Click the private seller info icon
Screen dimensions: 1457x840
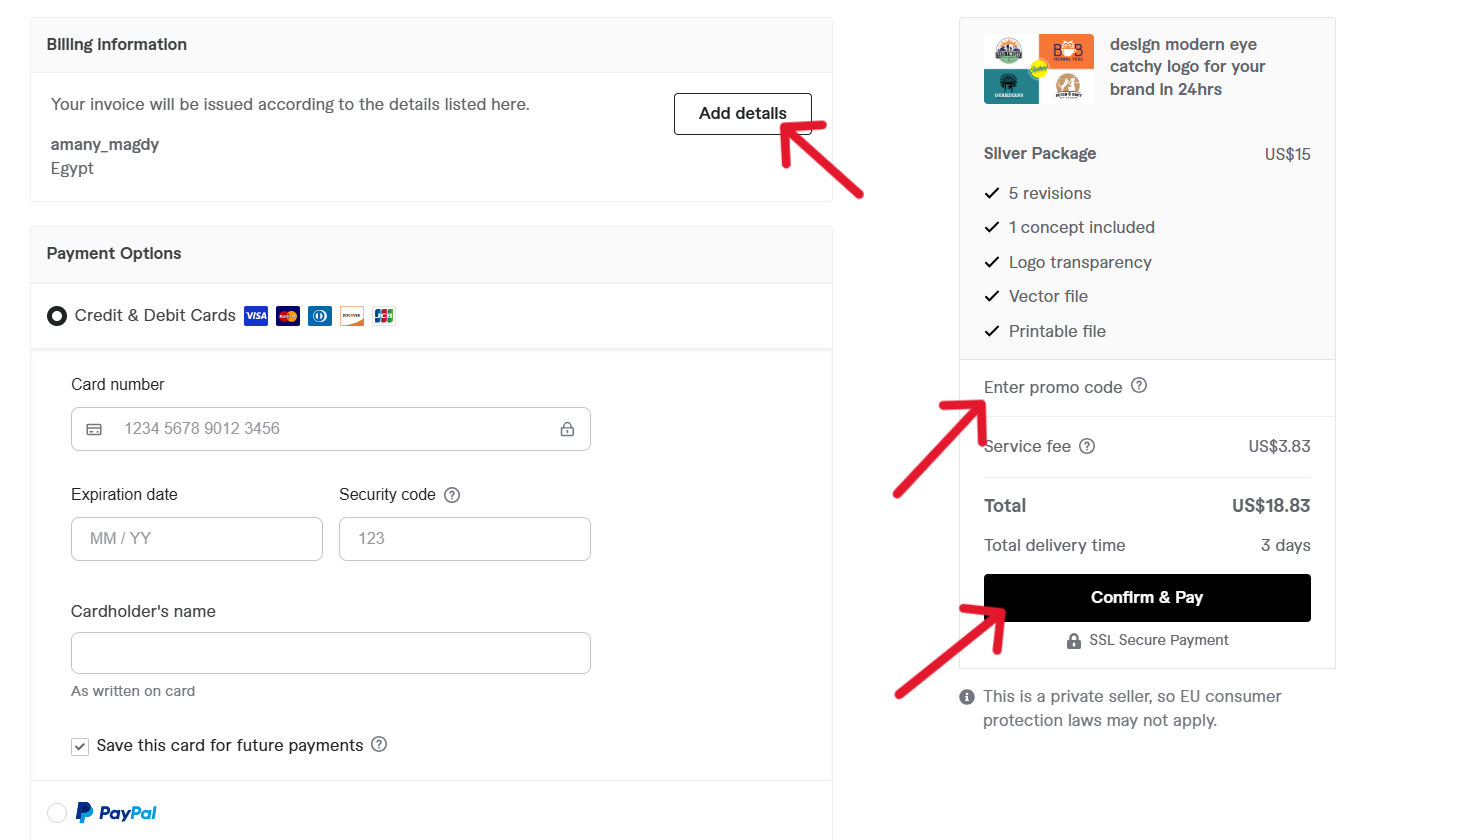[967, 697]
